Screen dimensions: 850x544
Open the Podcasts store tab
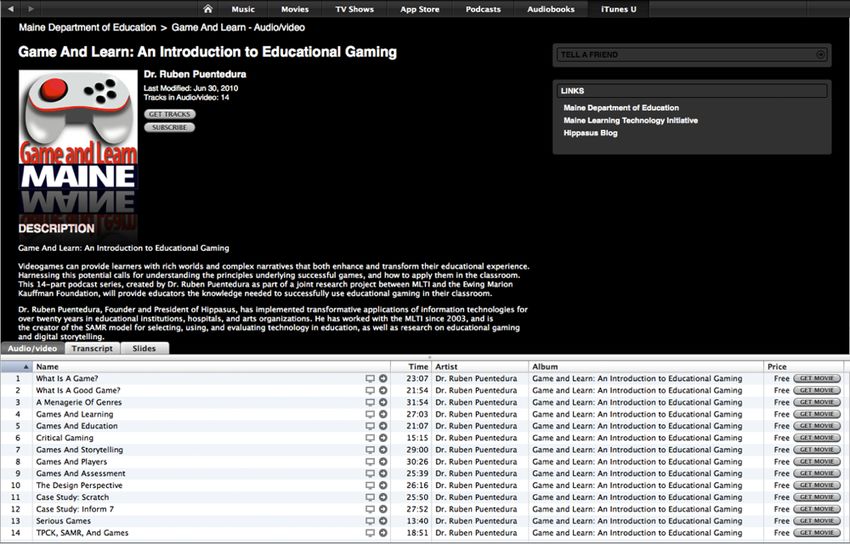coord(483,9)
